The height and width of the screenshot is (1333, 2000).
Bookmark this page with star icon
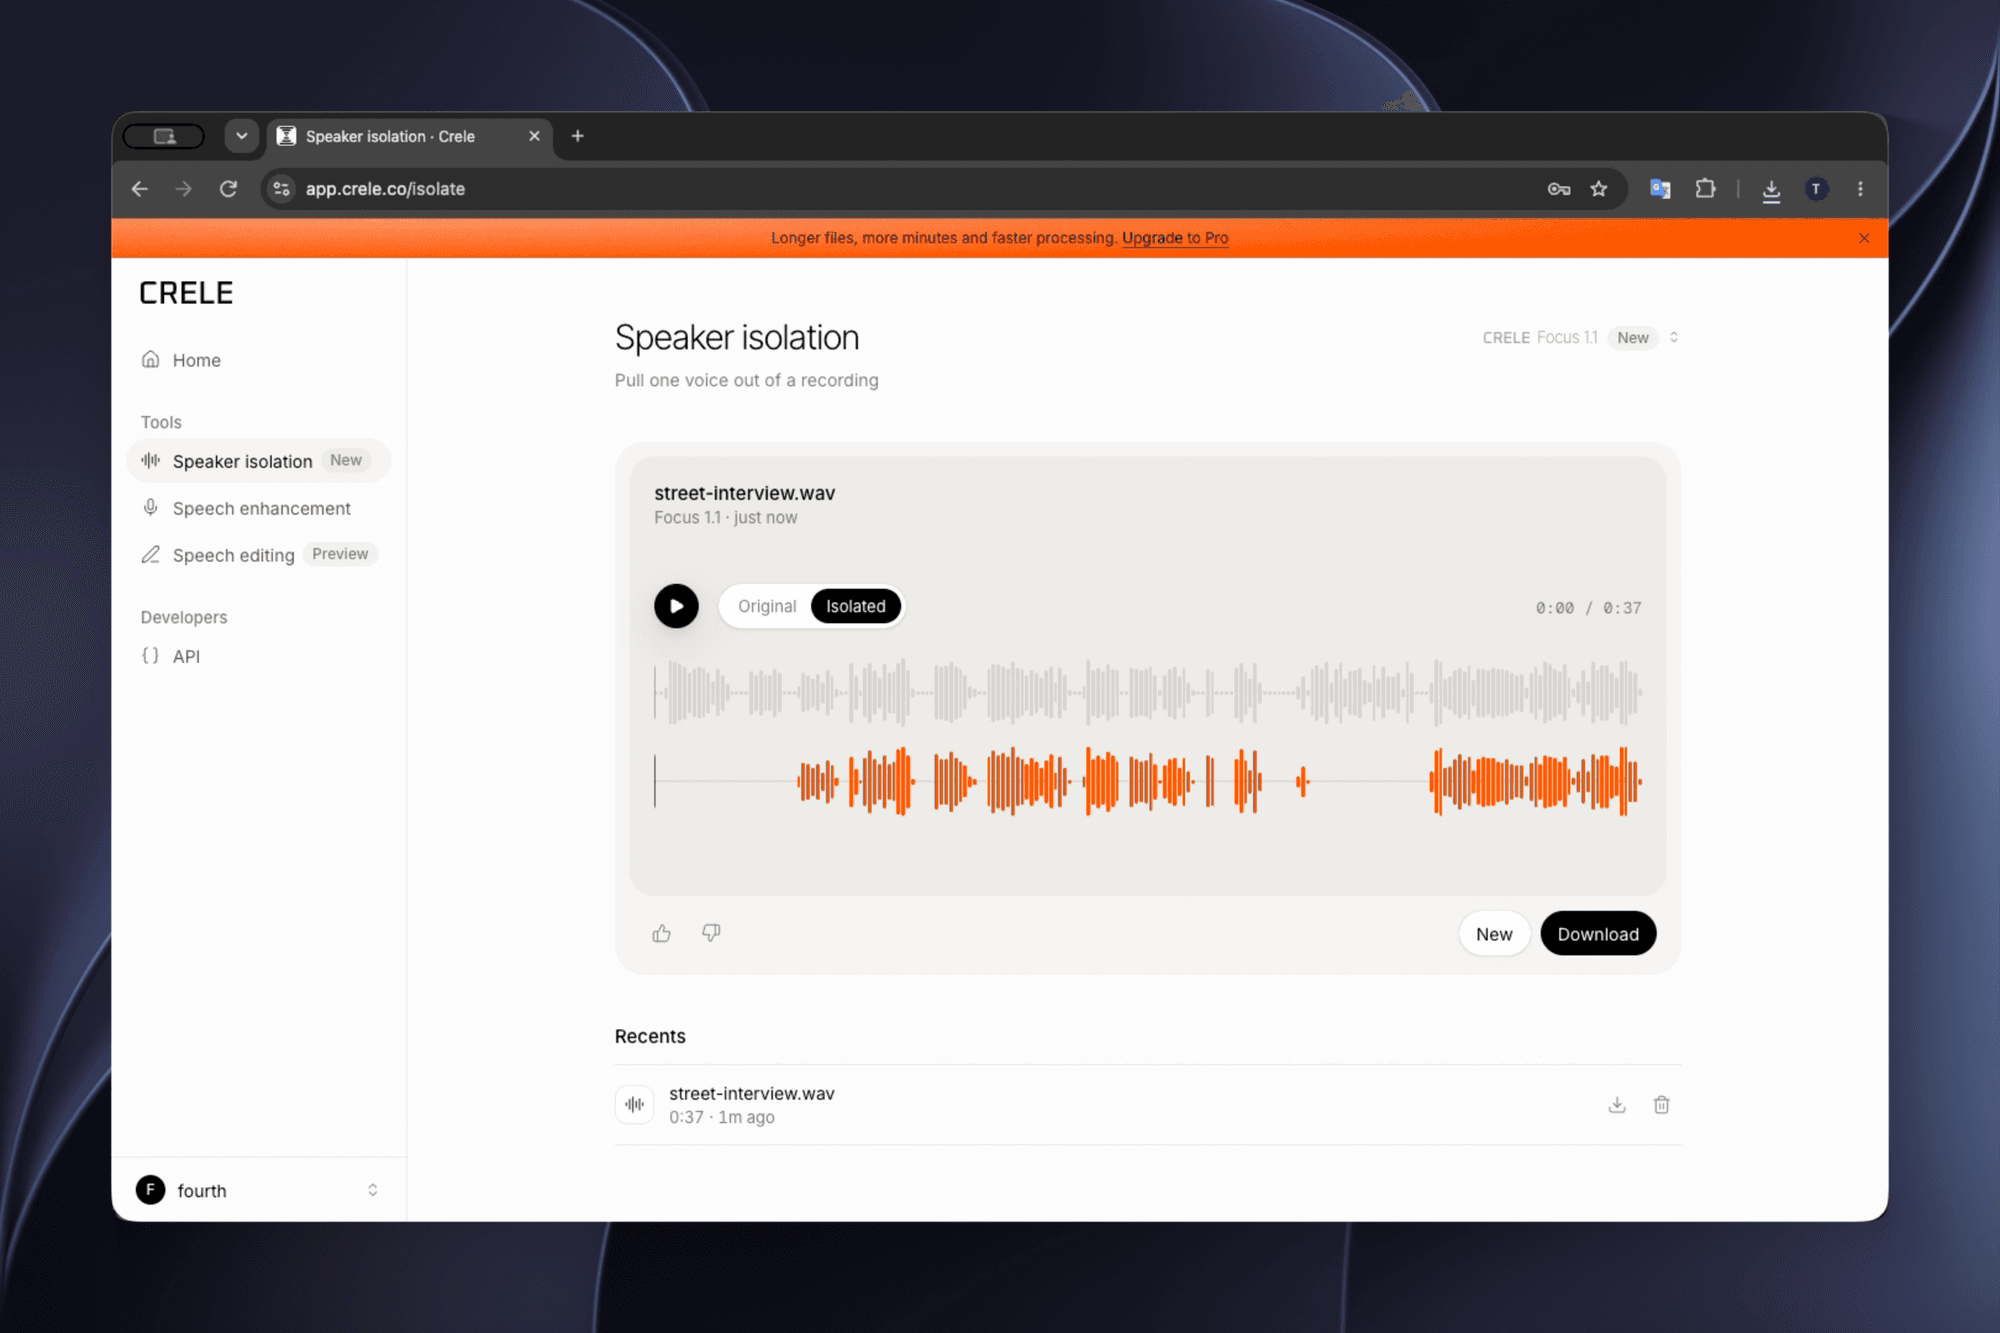tap(1599, 189)
